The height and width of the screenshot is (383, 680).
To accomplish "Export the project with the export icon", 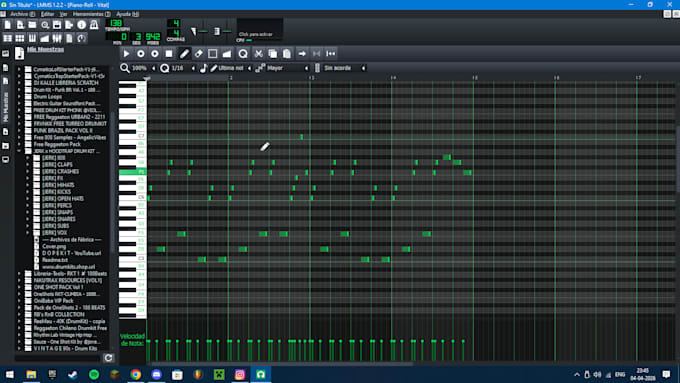I will pos(69,25).
